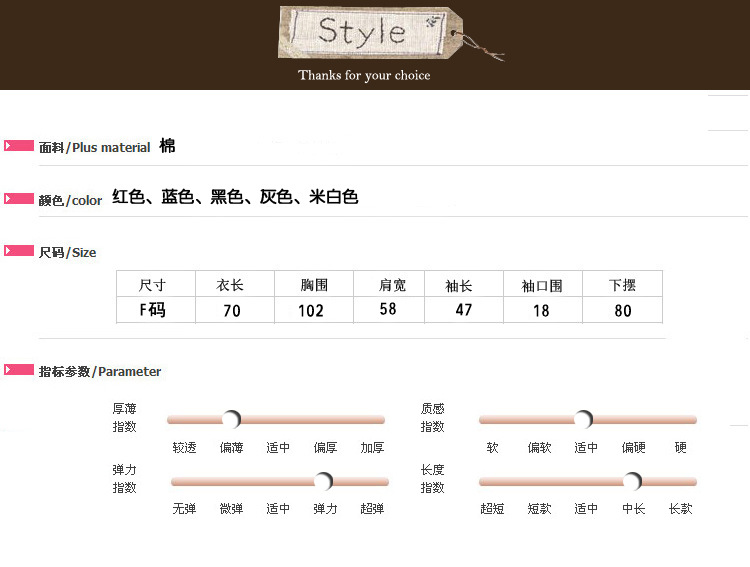
Task: Click the pink arrow beside 面料/Plus material
Action: tap(19, 146)
